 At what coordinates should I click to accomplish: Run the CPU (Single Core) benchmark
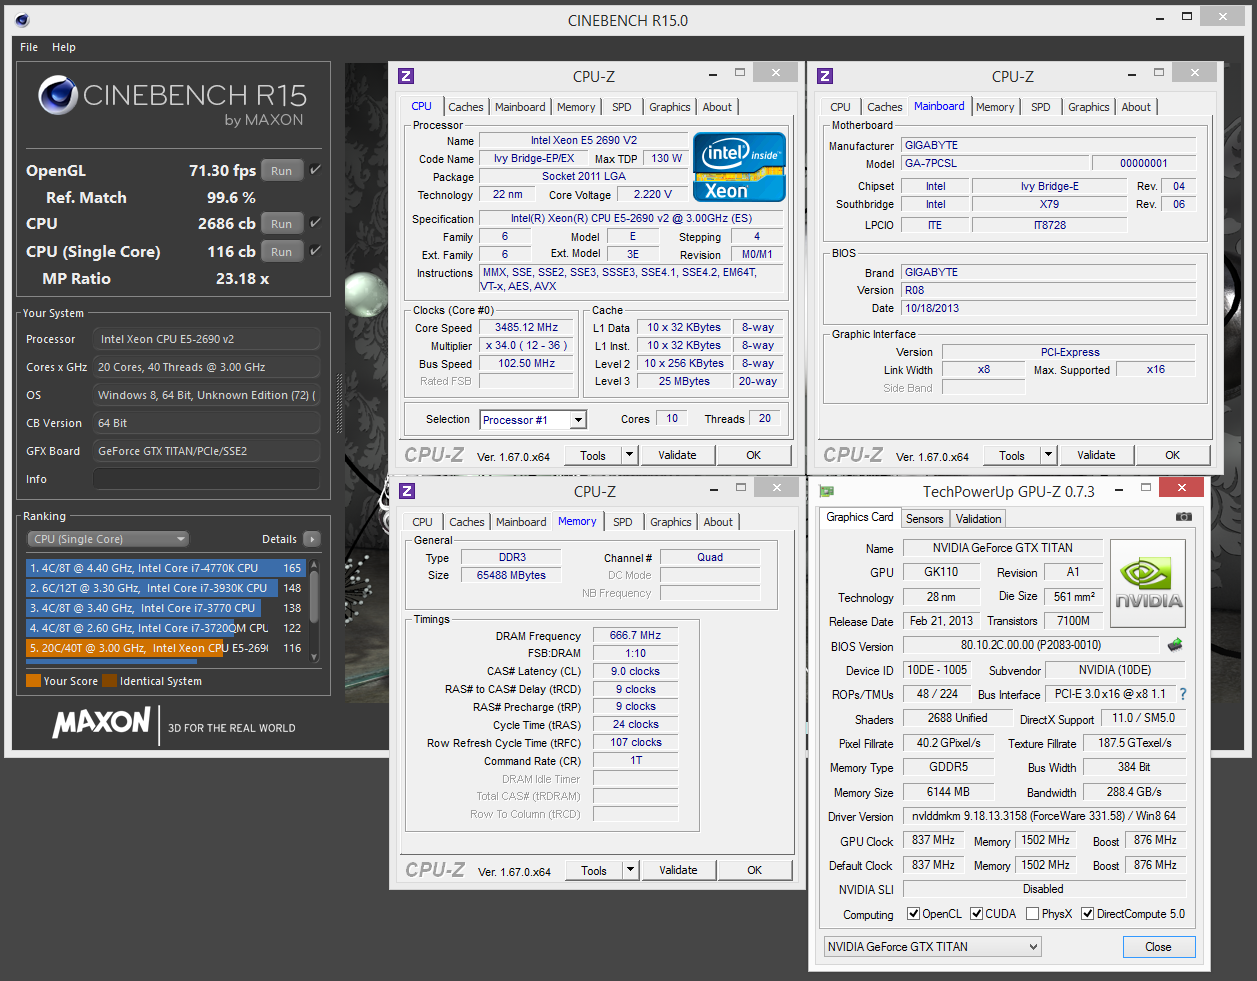tap(282, 251)
